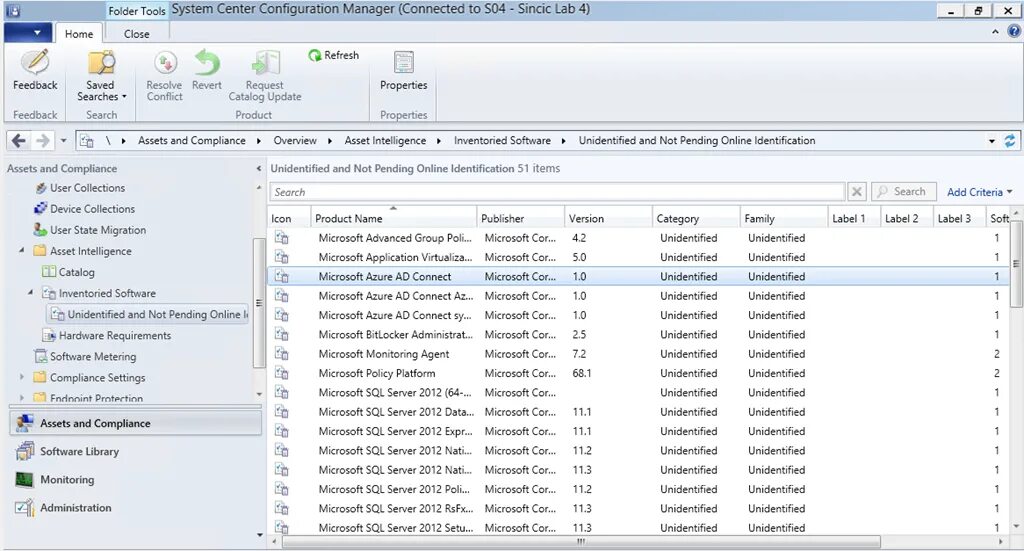Viewport: 1024px width, 551px height.
Task: Click Overview in the breadcrumb path
Action: click(x=295, y=140)
